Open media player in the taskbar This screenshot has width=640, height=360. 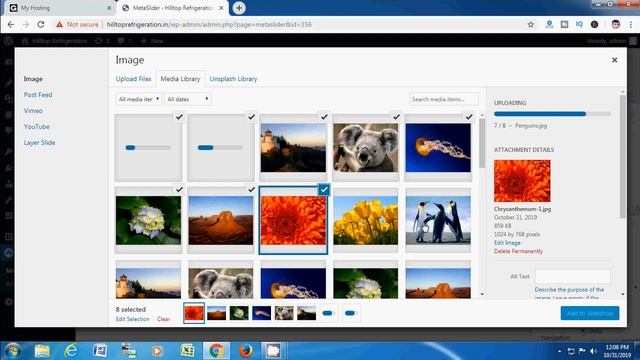[158, 351]
